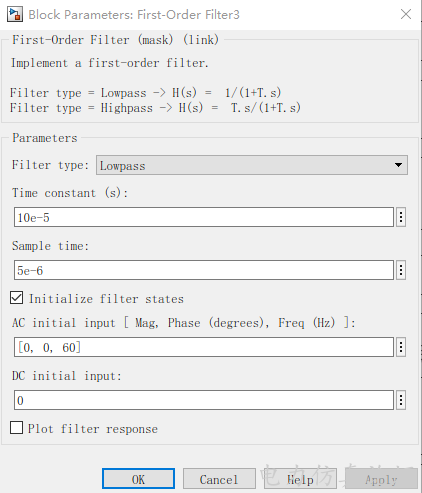The height and width of the screenshot is (493, 422).
Task: Click the Apply button
Action: pos(381,479)
